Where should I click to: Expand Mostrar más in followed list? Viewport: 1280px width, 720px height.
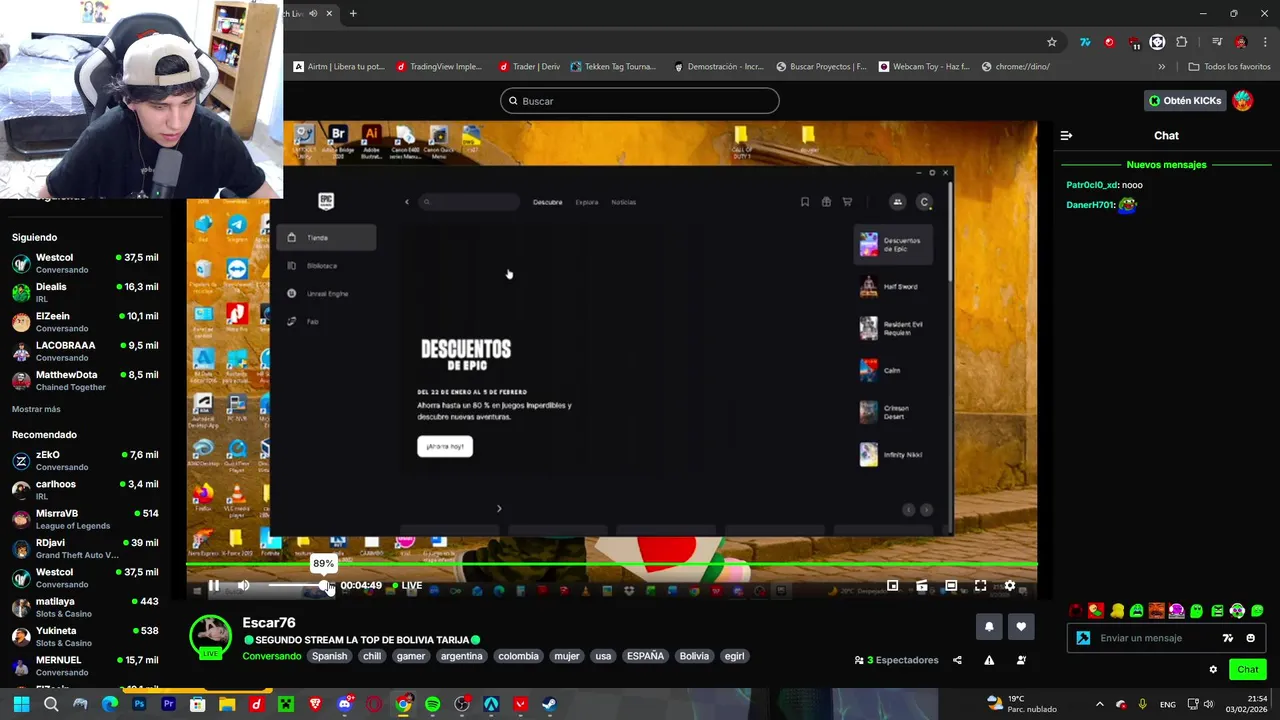[36, 409]
